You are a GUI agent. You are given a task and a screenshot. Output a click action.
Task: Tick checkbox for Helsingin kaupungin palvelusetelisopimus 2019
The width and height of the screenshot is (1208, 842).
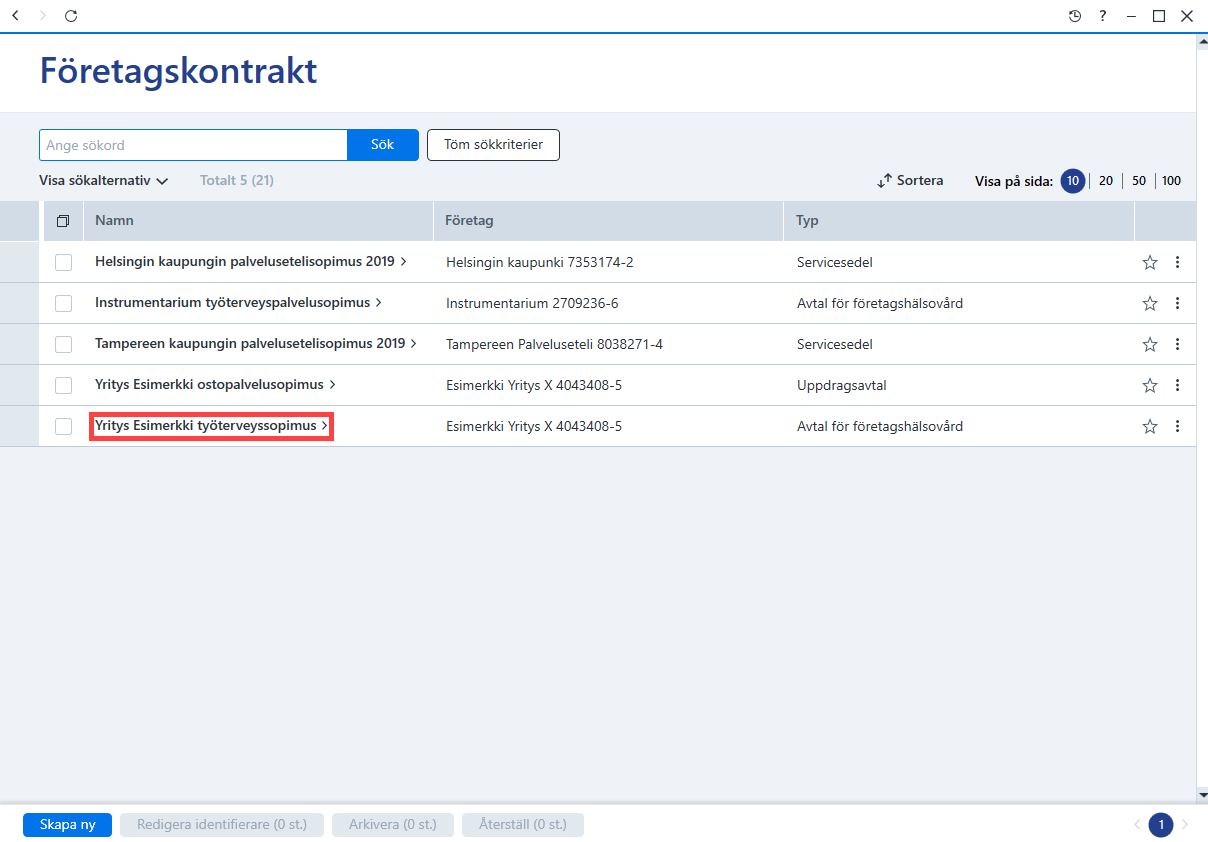63,262
